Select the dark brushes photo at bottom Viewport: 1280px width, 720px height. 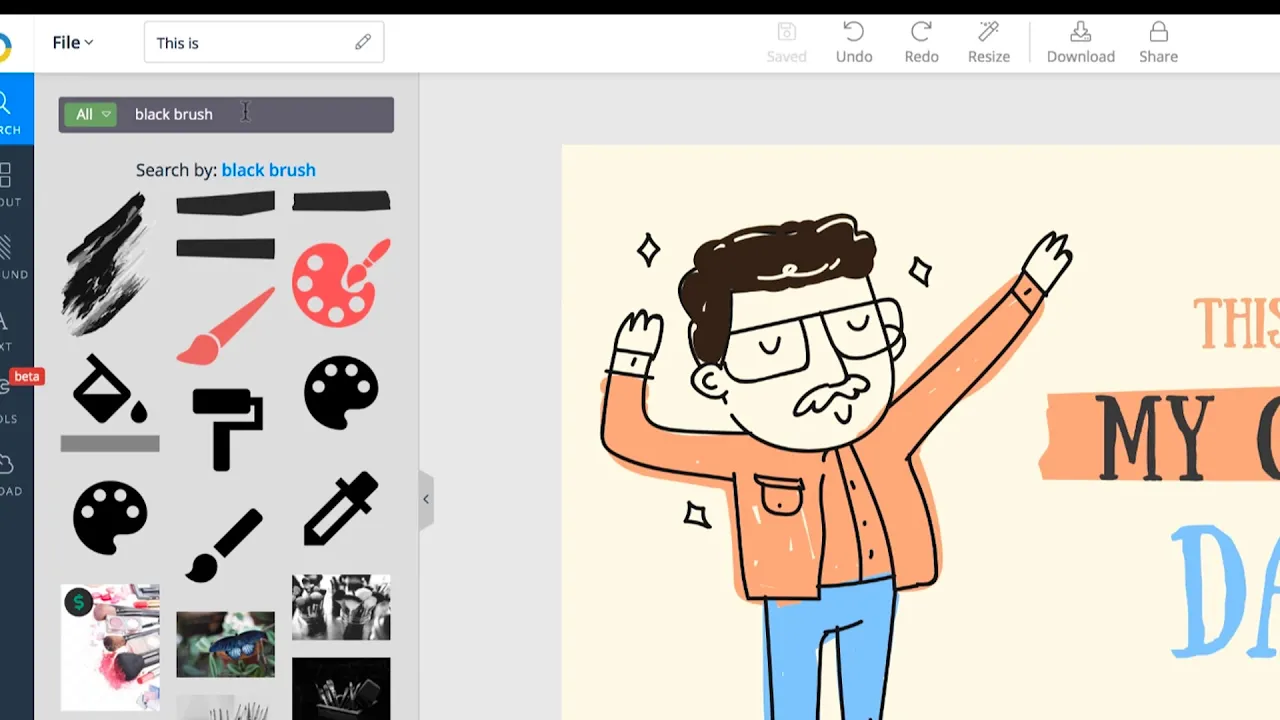341,689
